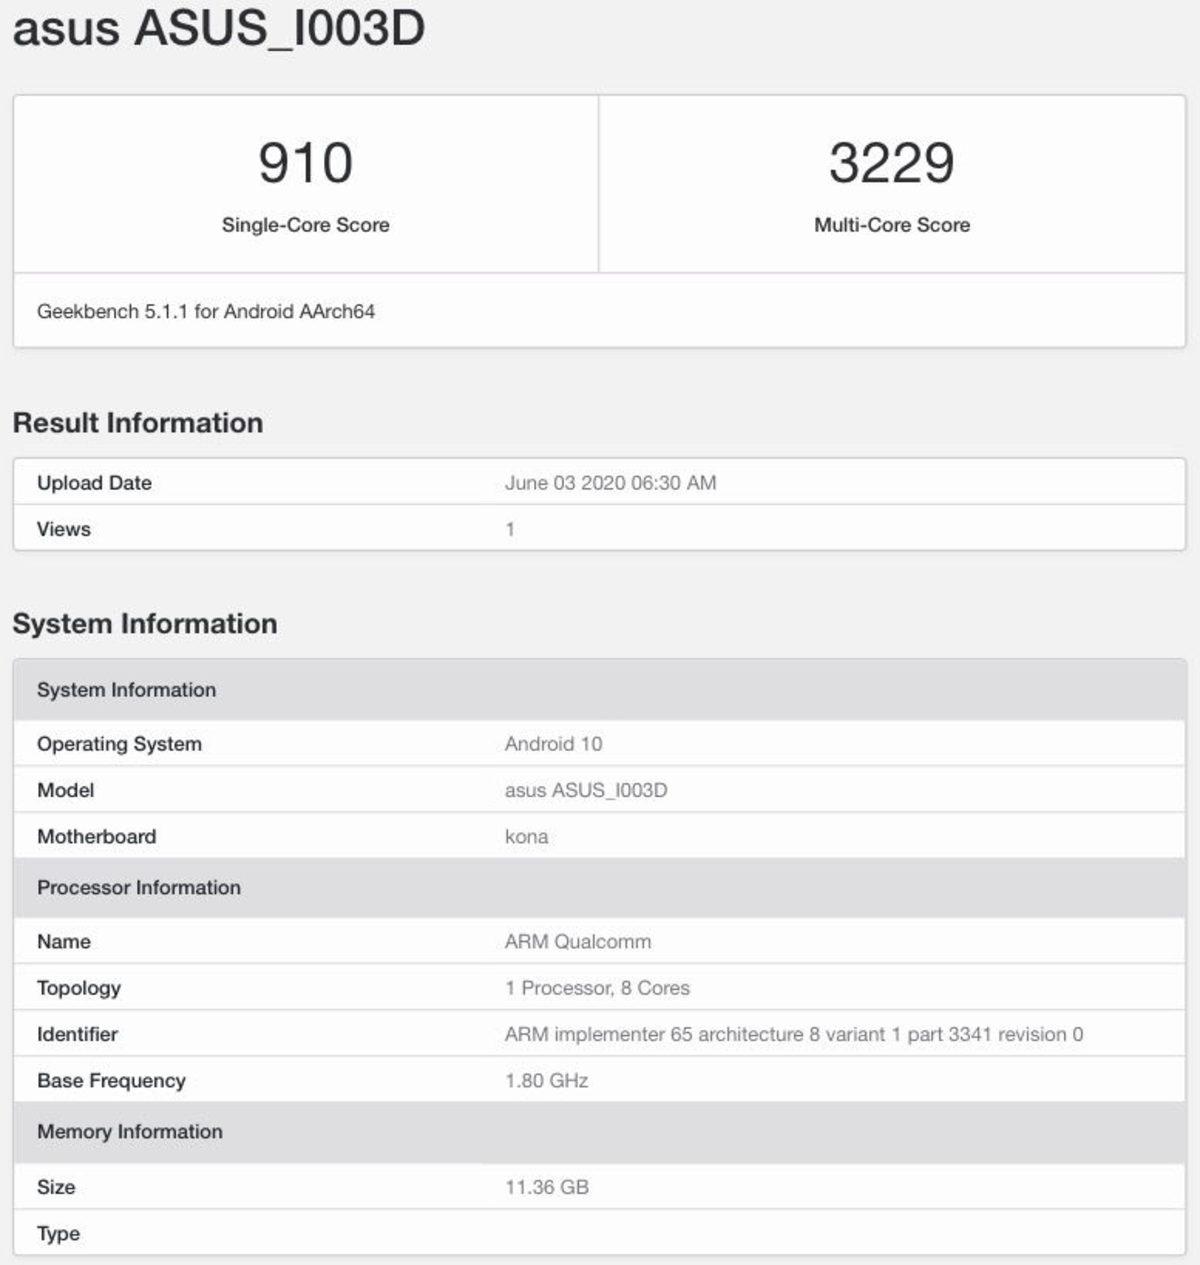Select the Multi-Core Score value 3229
Screen dimensions: 1200x1265
pyautogui.click(x=890, y=161)
